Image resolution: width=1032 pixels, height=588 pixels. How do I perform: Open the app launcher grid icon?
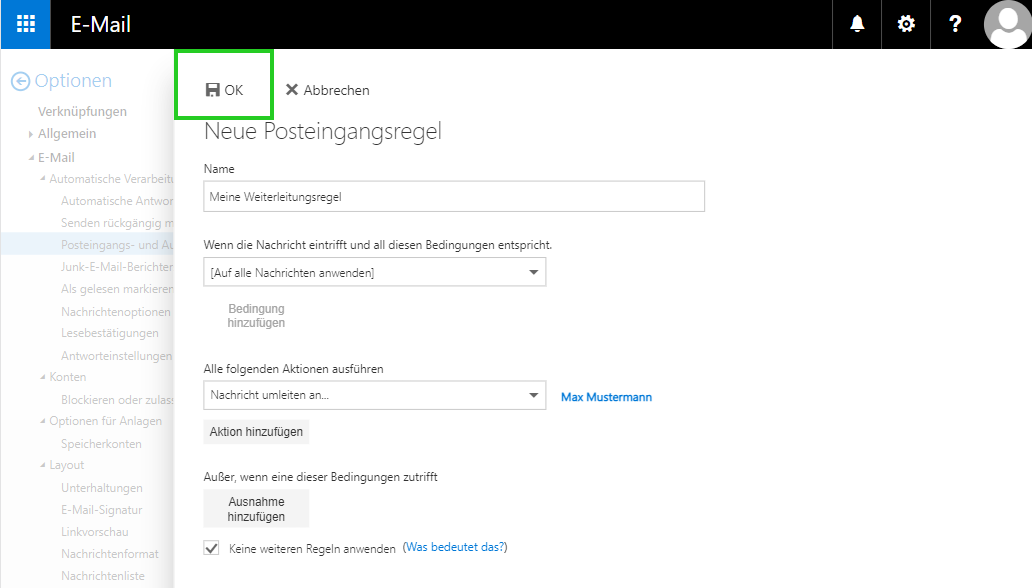(x=26, y=24)
